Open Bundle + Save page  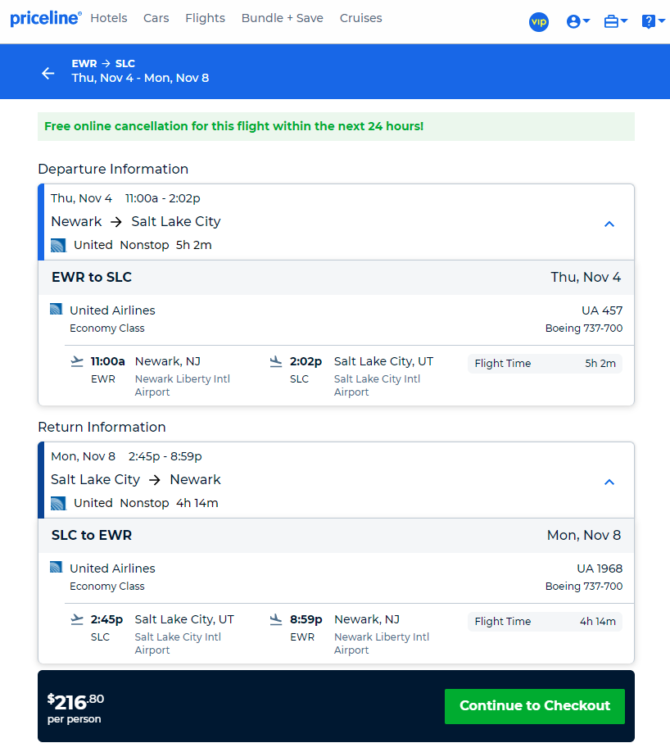click(x=282, y=18)
